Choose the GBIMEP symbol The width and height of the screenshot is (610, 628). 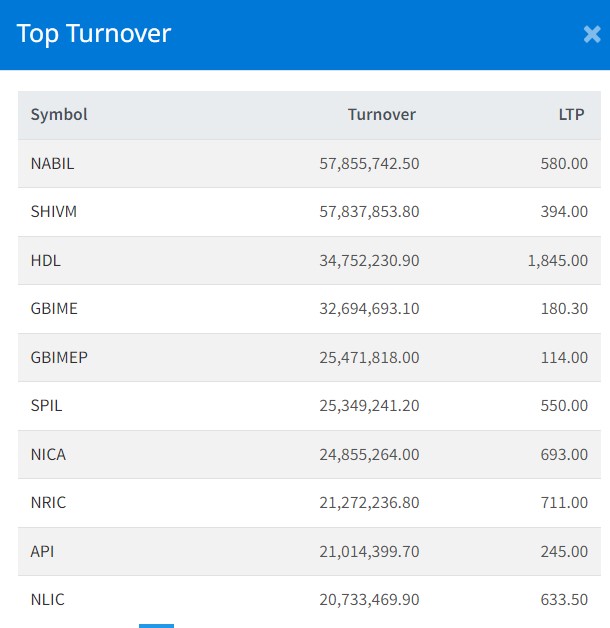pos(59,357)
